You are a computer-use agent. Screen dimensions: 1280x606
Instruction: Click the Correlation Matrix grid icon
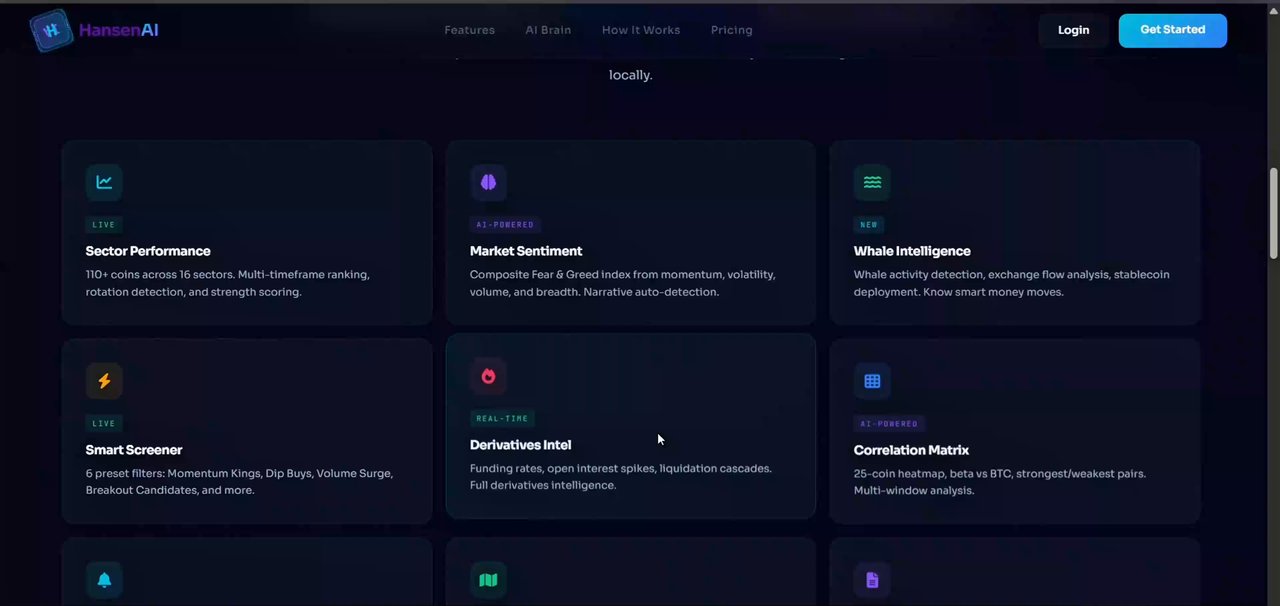872,381
